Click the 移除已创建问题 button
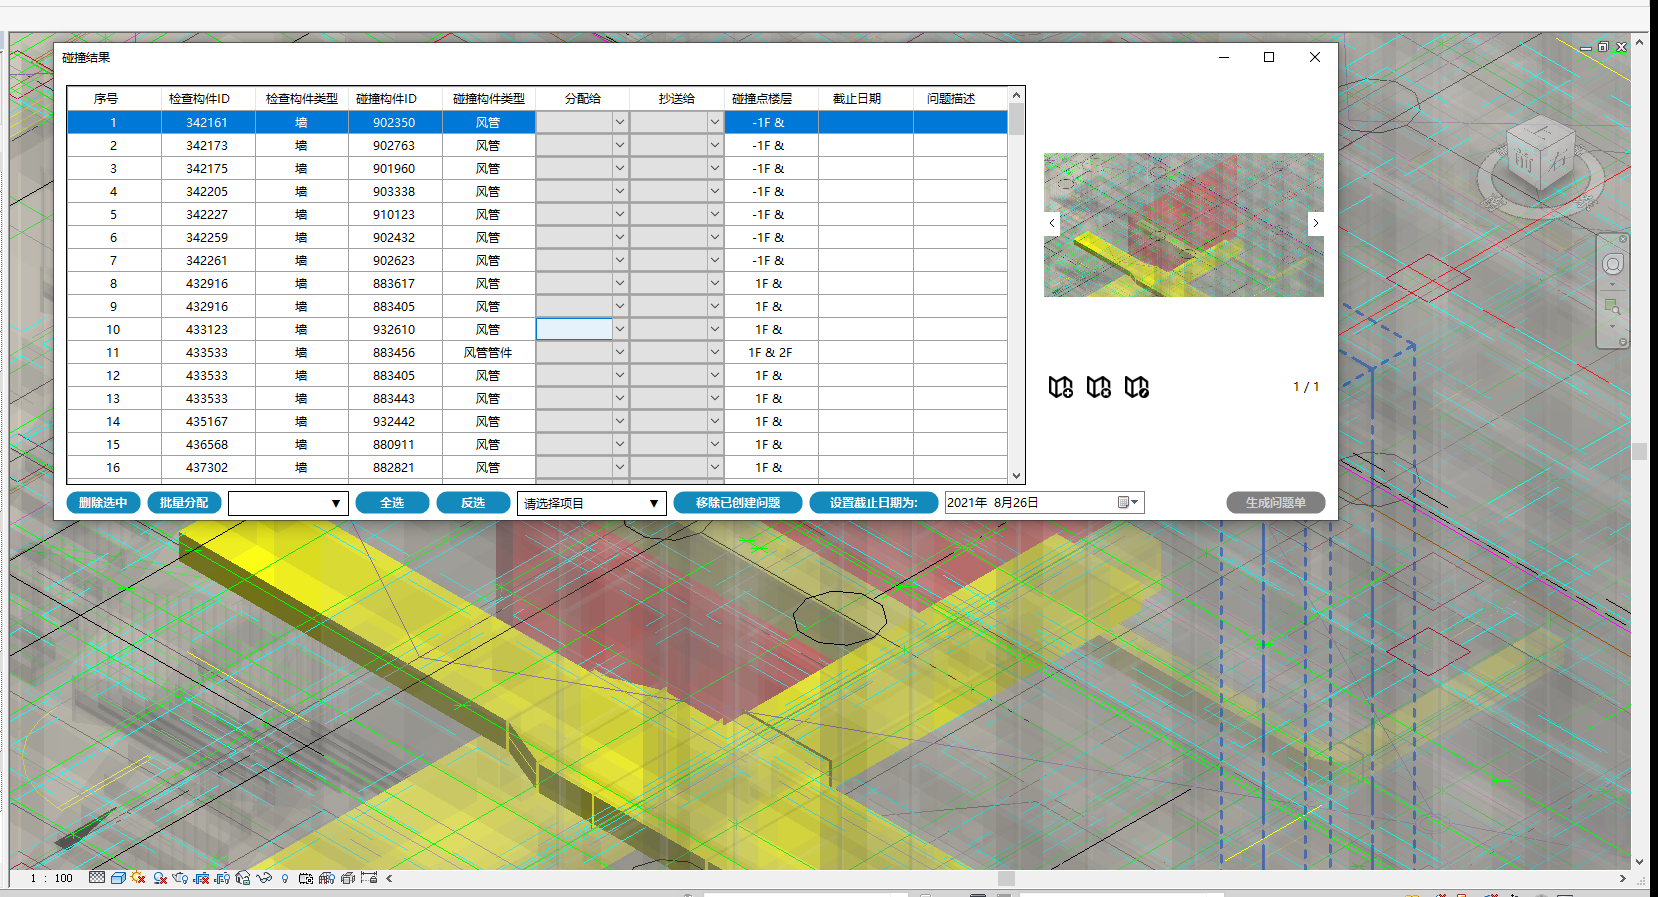Image resolution: width=1658 pixels, height=897 pixels. [x=738, y=503]
